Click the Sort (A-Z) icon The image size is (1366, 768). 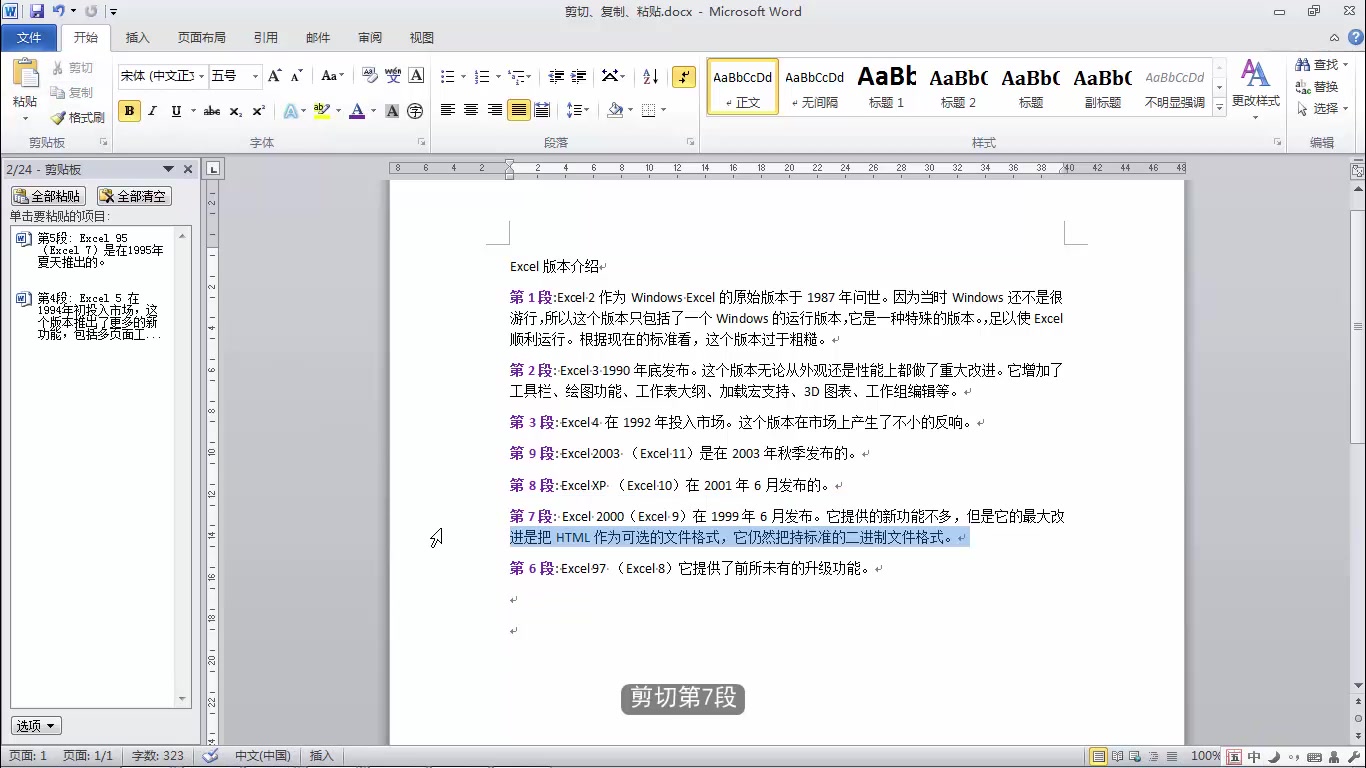pyautogui.click(x=650, y=76)
